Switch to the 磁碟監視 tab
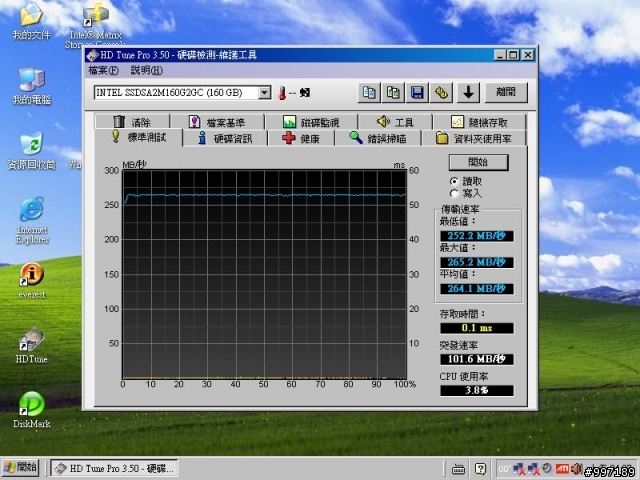 [x=311, y=122]
